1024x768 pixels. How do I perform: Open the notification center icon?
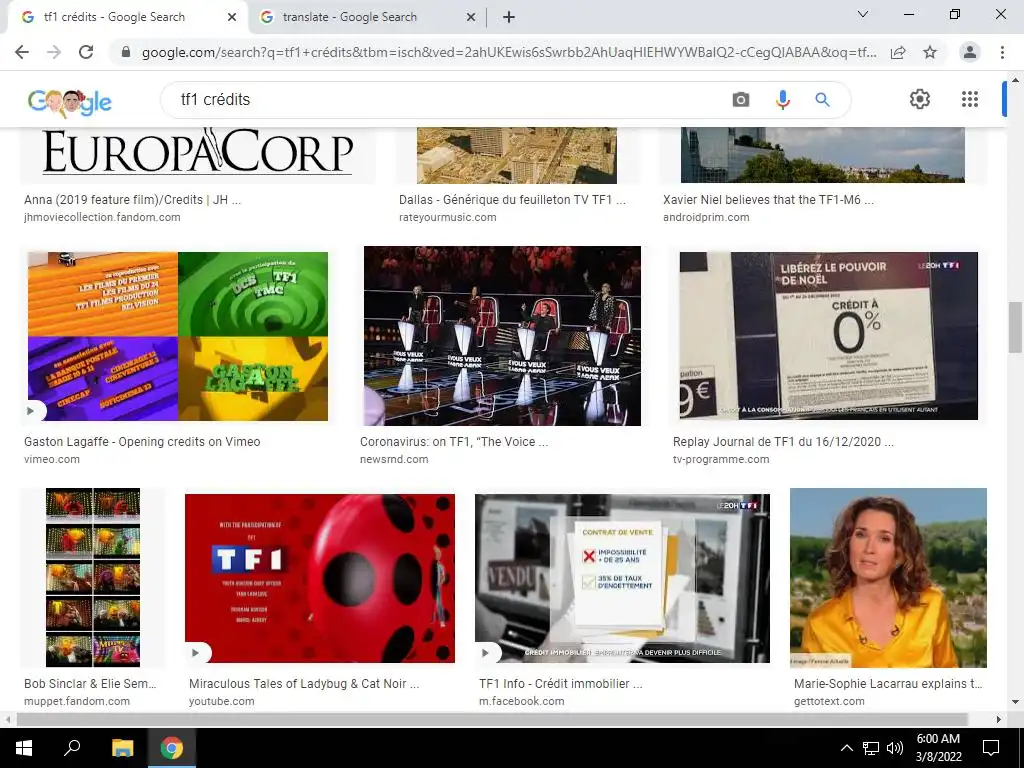pyautogui.click(x=991, y=748)
